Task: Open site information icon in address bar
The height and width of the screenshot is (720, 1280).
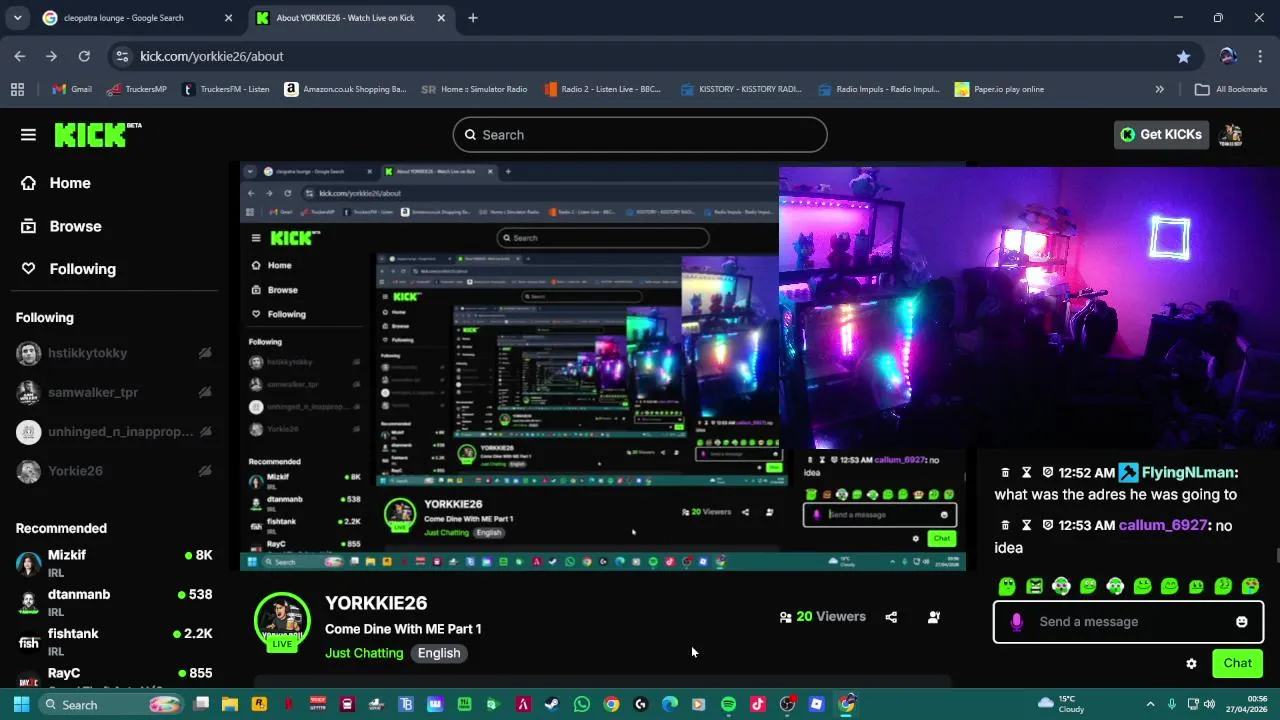Action: pos(121,56)
